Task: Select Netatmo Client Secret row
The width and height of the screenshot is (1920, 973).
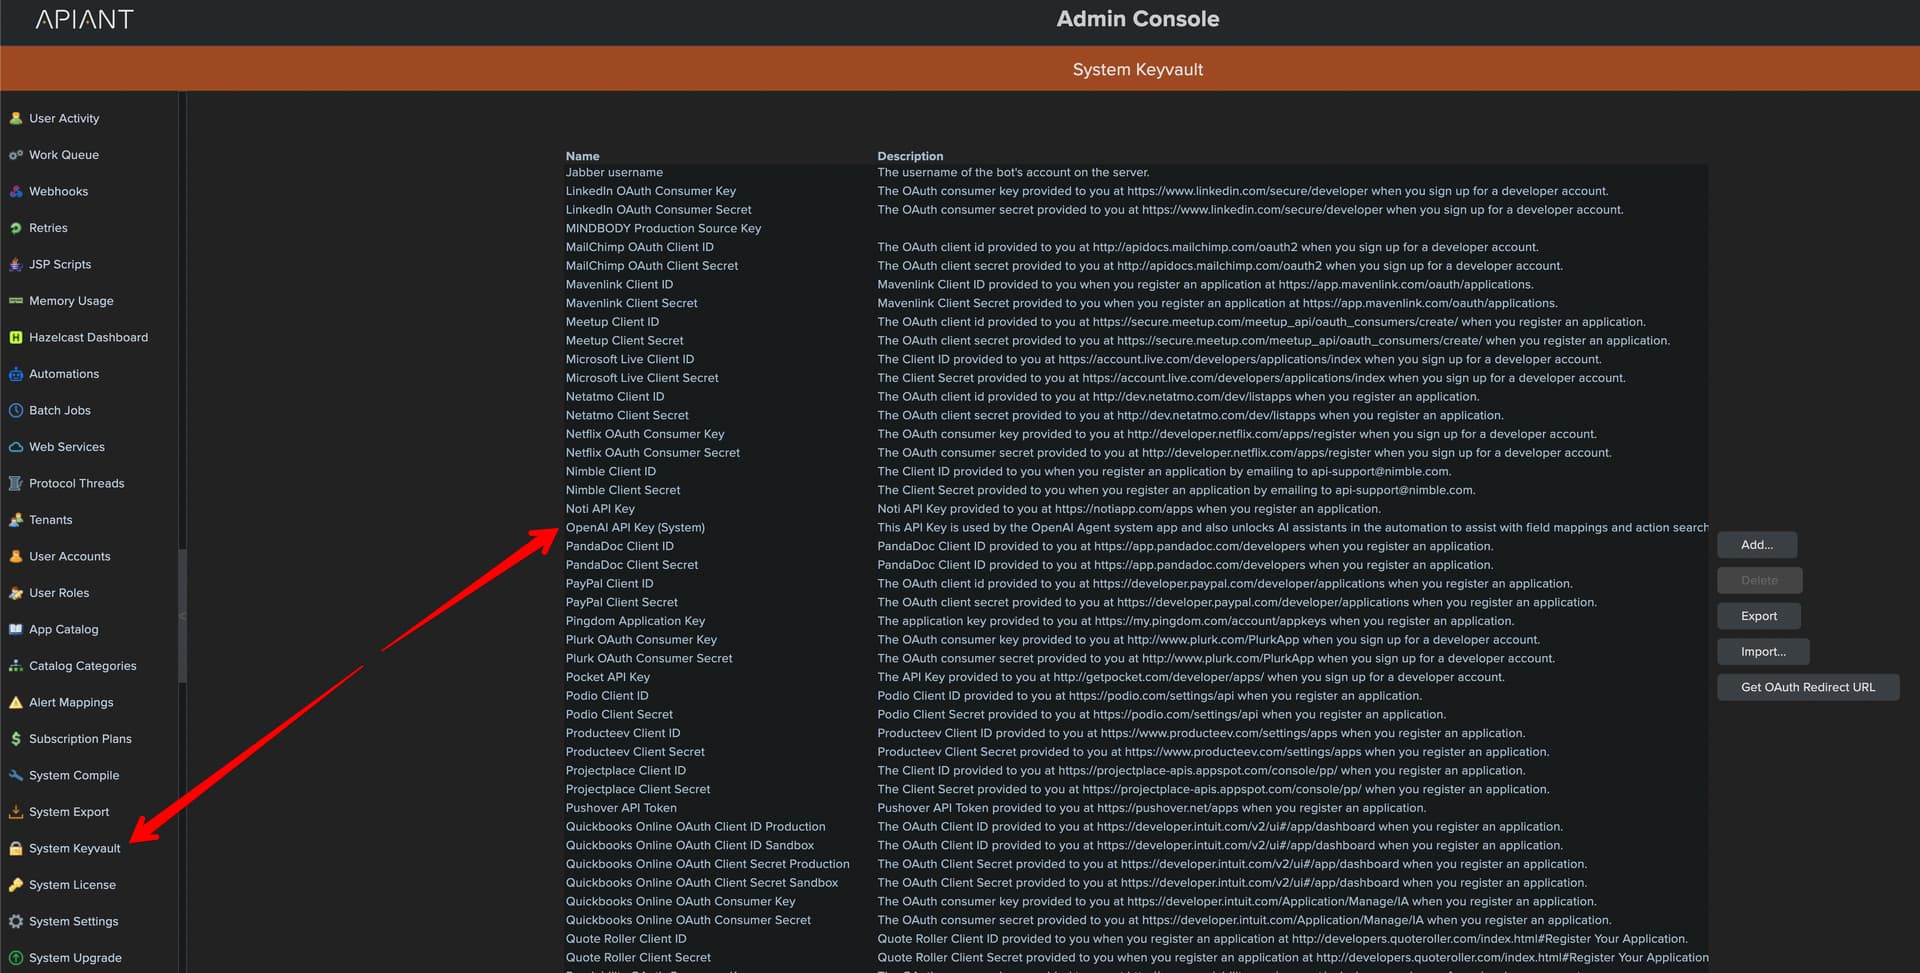Action: click(1137, 416)
